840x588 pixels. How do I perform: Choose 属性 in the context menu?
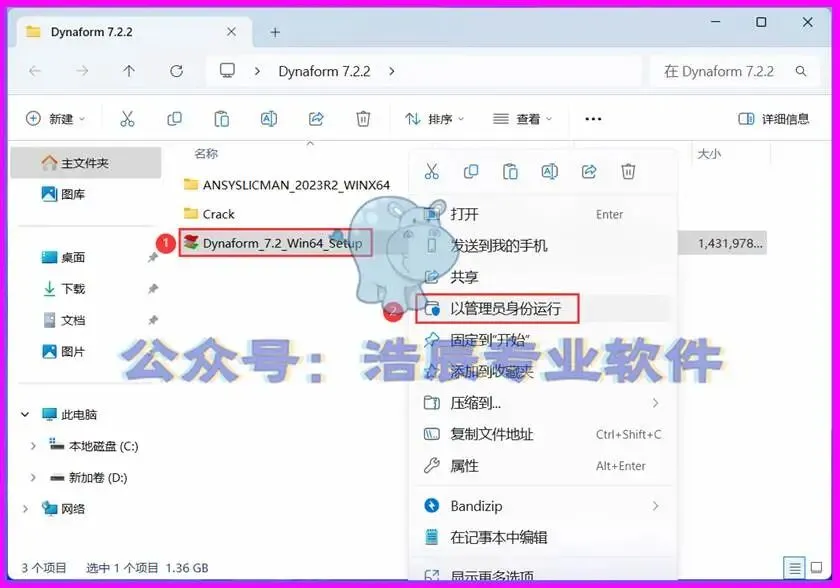click(x=543, y=466)
